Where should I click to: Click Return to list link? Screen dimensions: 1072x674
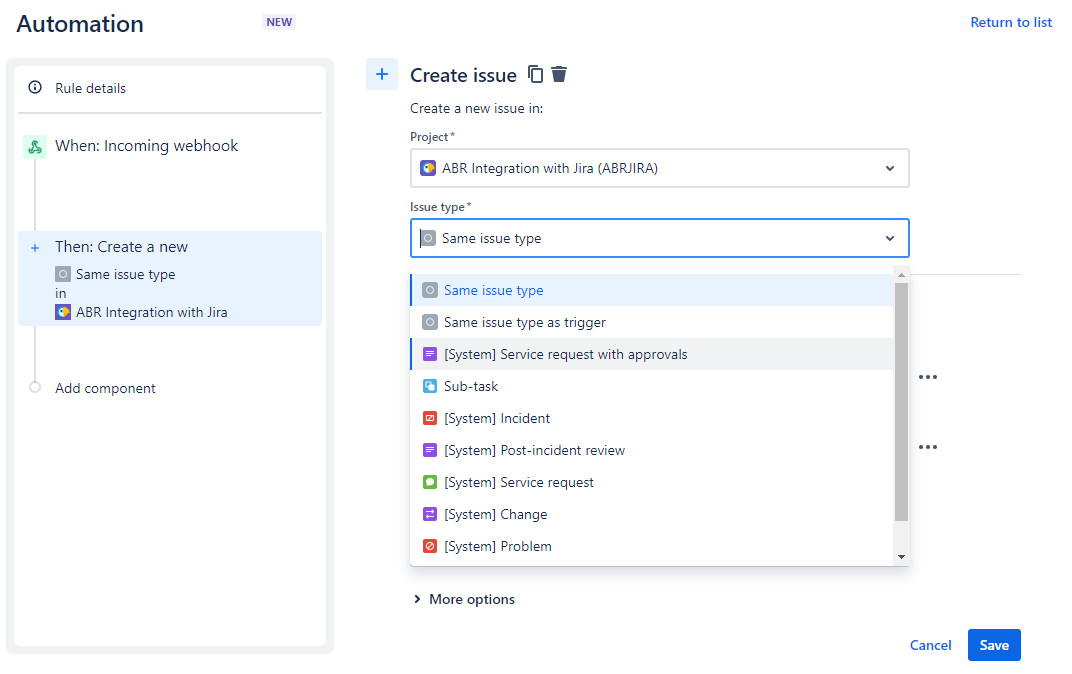(x=1011, y=23)
